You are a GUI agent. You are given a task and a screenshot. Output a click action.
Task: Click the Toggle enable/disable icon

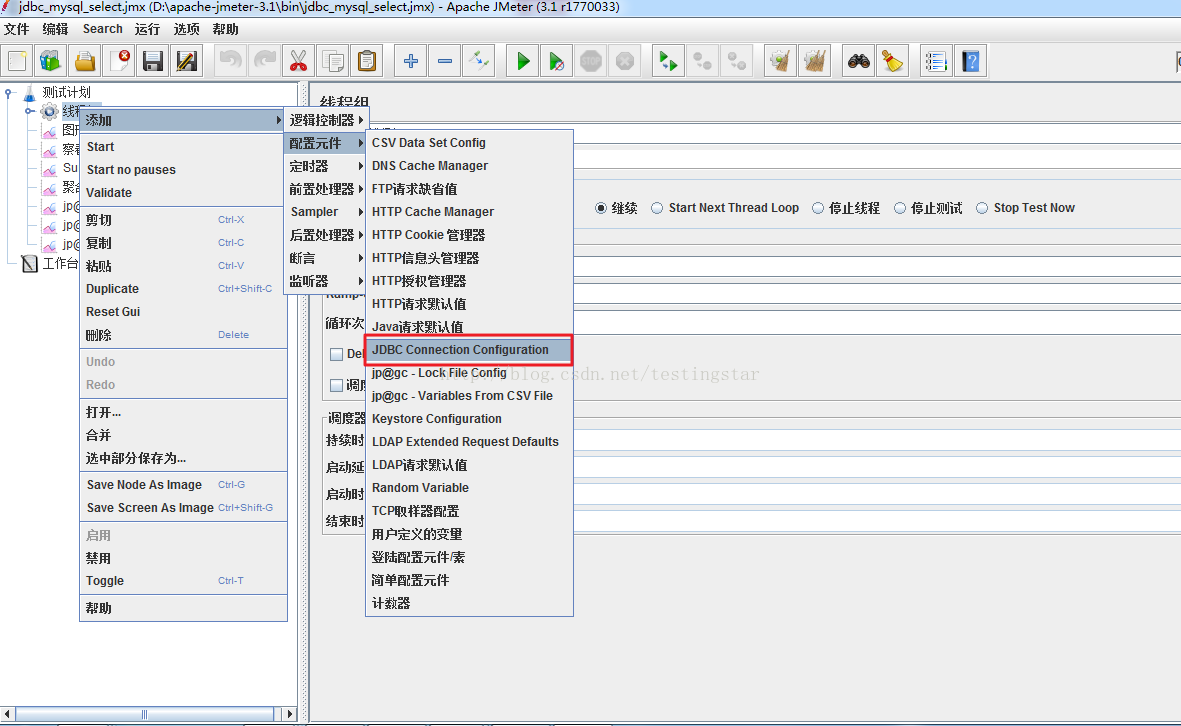click(x=478, y=61)
